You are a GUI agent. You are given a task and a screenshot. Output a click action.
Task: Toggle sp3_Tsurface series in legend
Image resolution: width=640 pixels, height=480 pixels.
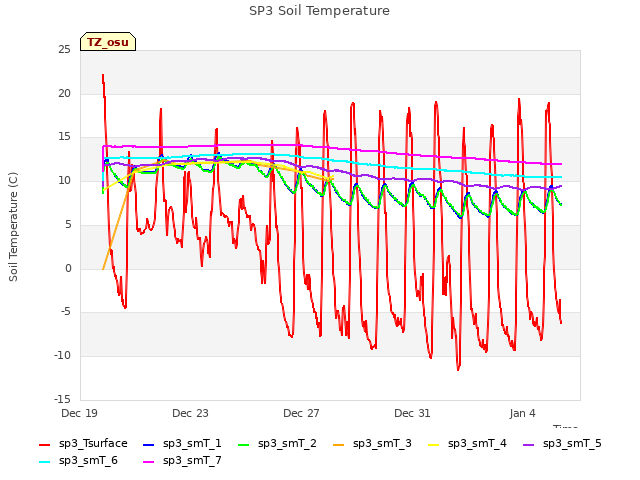click(83, 444)
